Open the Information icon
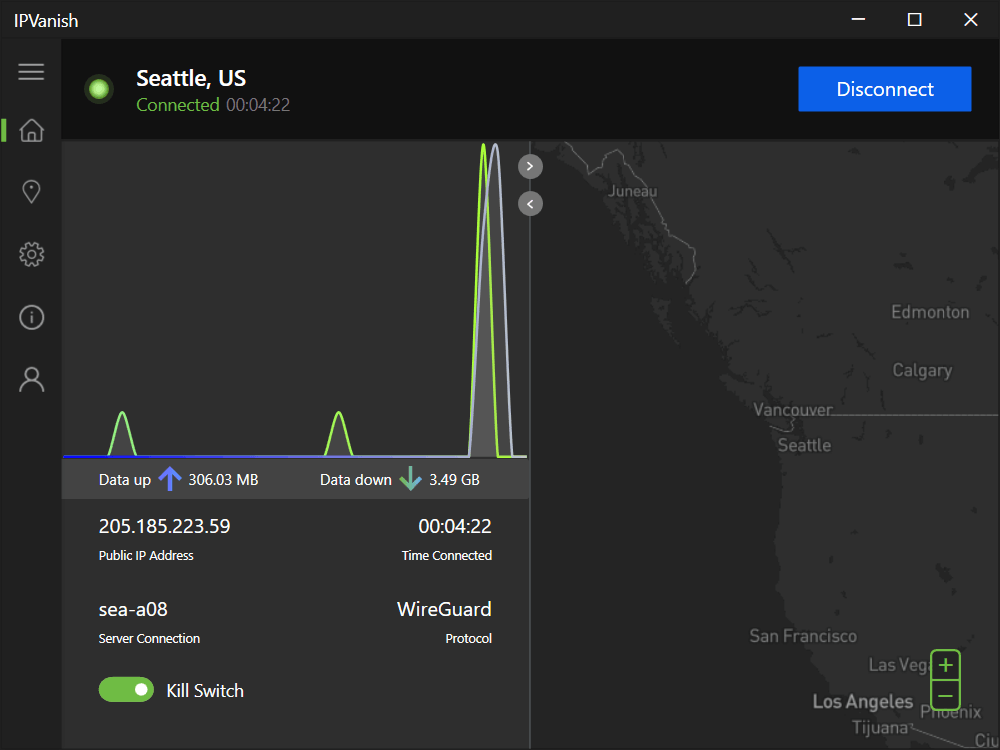1000x750 pixels. (31, 317)
